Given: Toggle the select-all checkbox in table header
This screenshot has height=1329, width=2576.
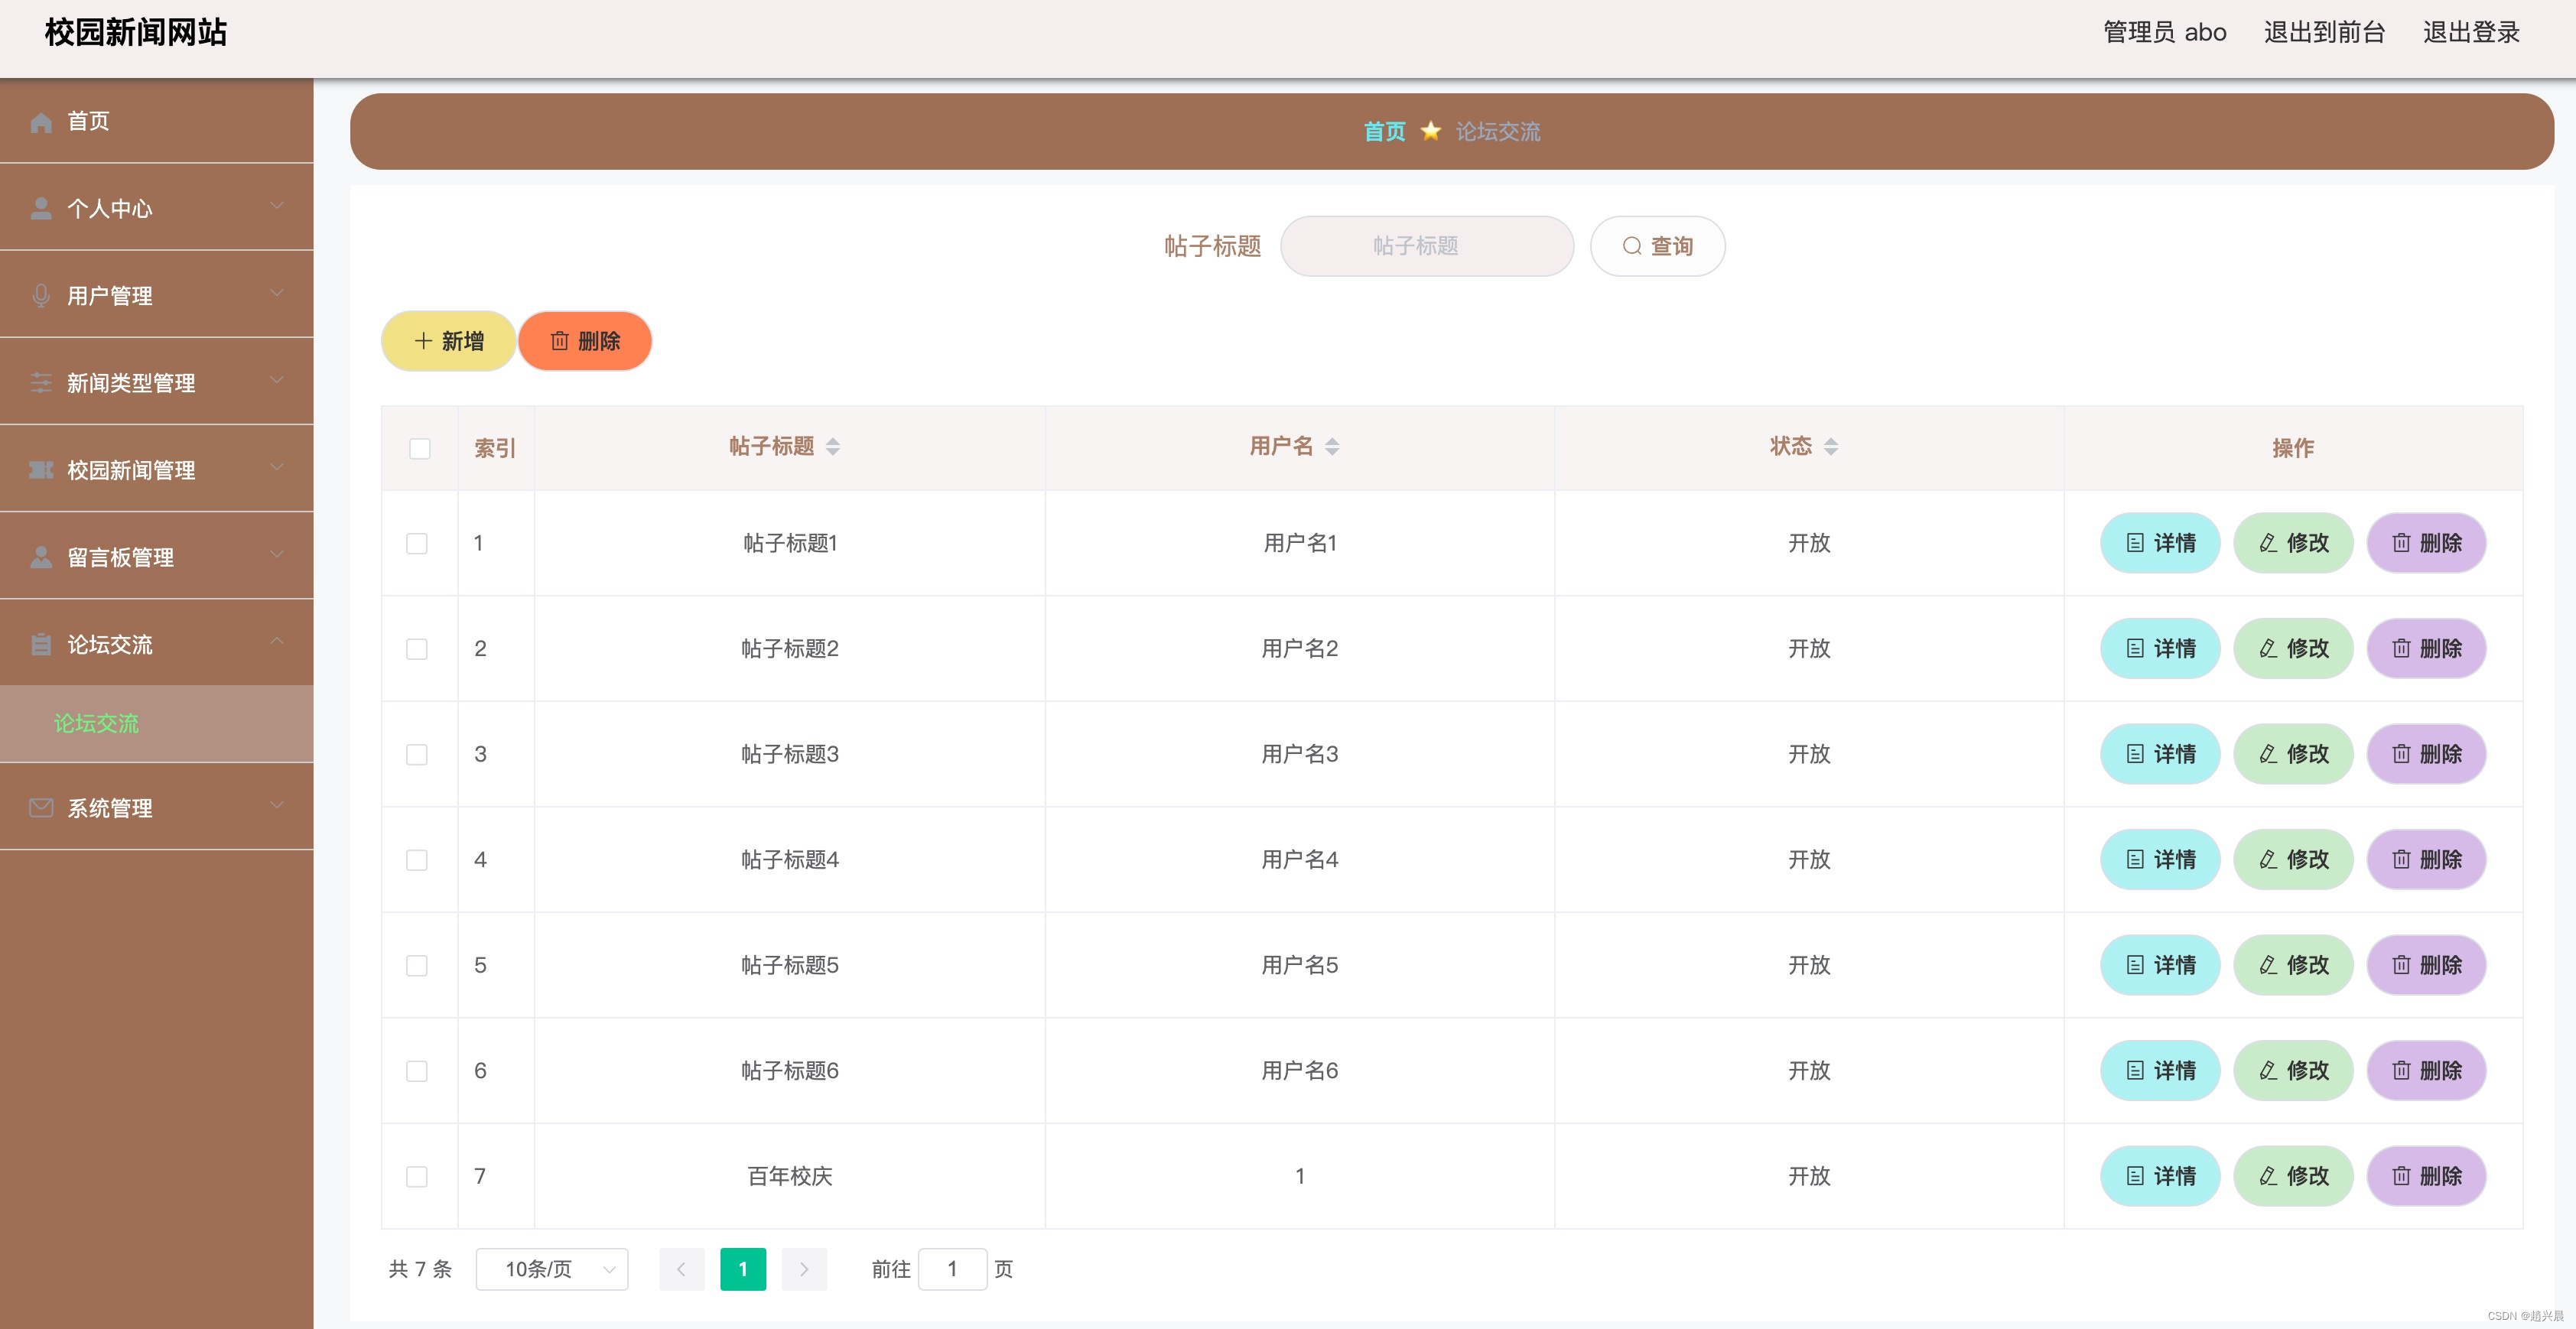Looking at the screenshot, I should (420, 449).
